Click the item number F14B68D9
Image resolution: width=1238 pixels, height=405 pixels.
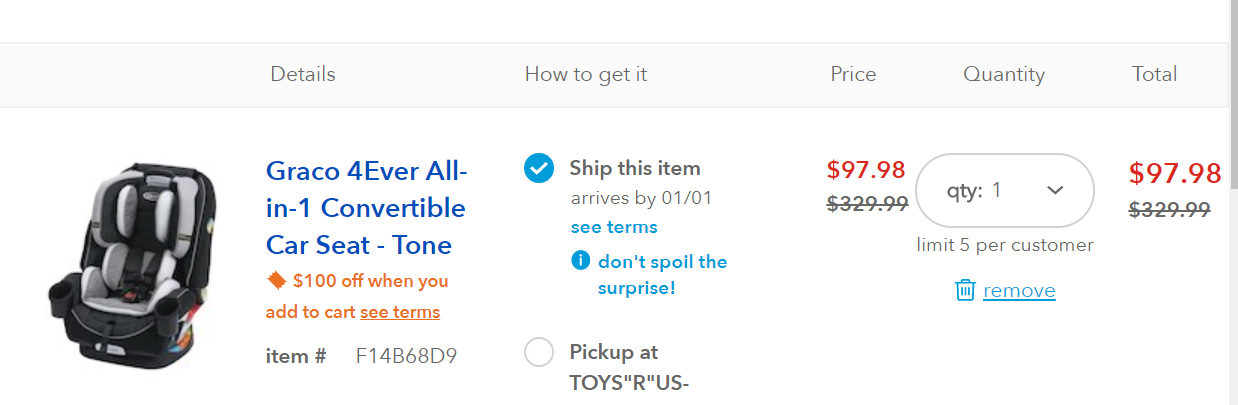407,356
